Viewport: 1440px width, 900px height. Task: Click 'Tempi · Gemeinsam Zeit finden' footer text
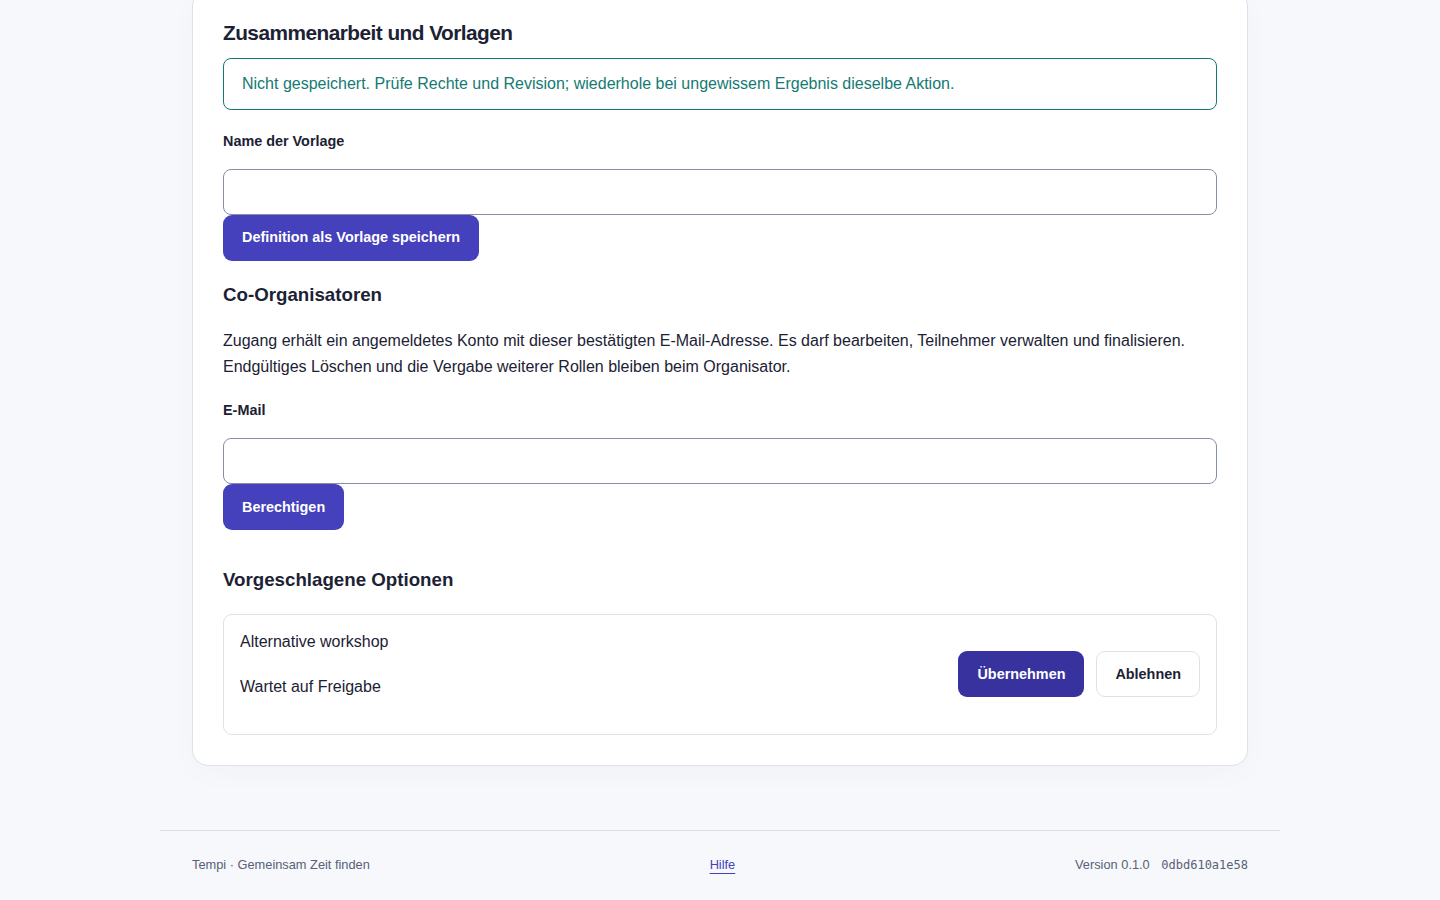(281, 865)
